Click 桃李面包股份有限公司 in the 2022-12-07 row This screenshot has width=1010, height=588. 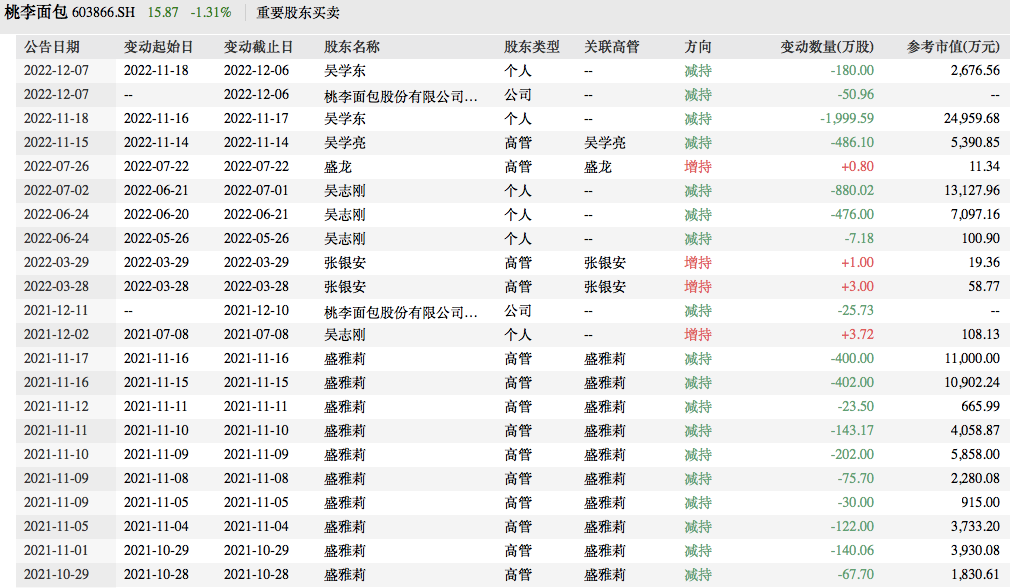click(x=401, y=95)
